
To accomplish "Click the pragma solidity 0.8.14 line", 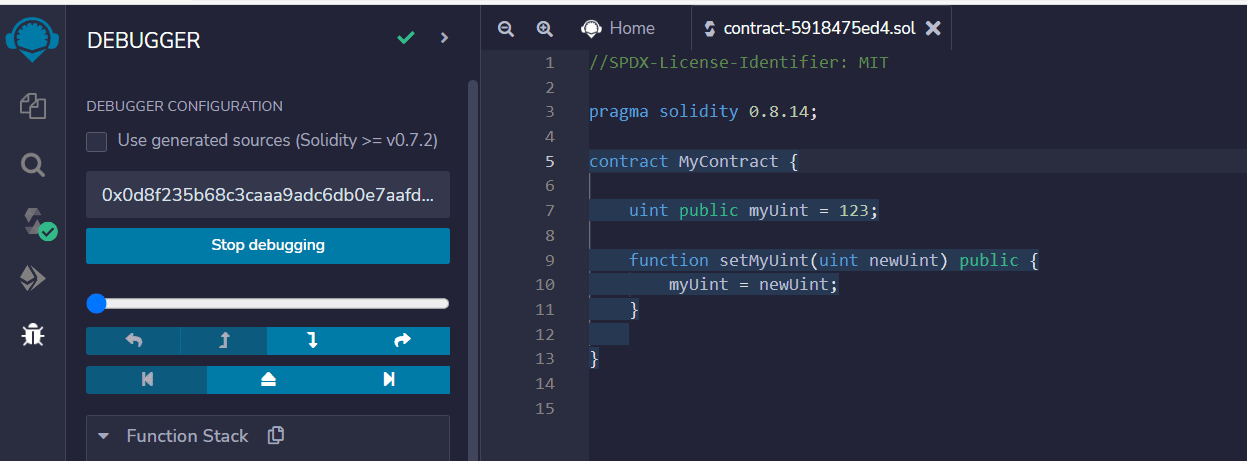I will [x=703, y=112].
